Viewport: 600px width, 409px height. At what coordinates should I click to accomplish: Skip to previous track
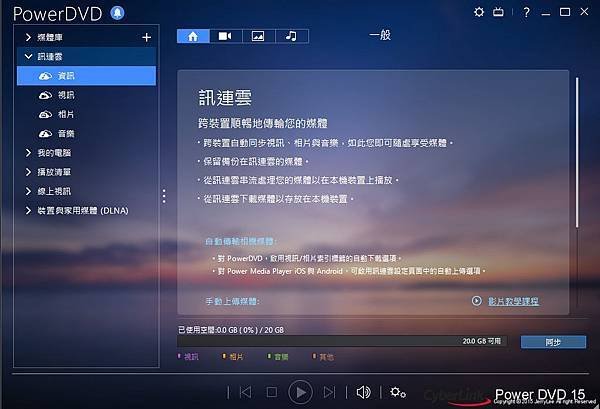pos(246,392)
